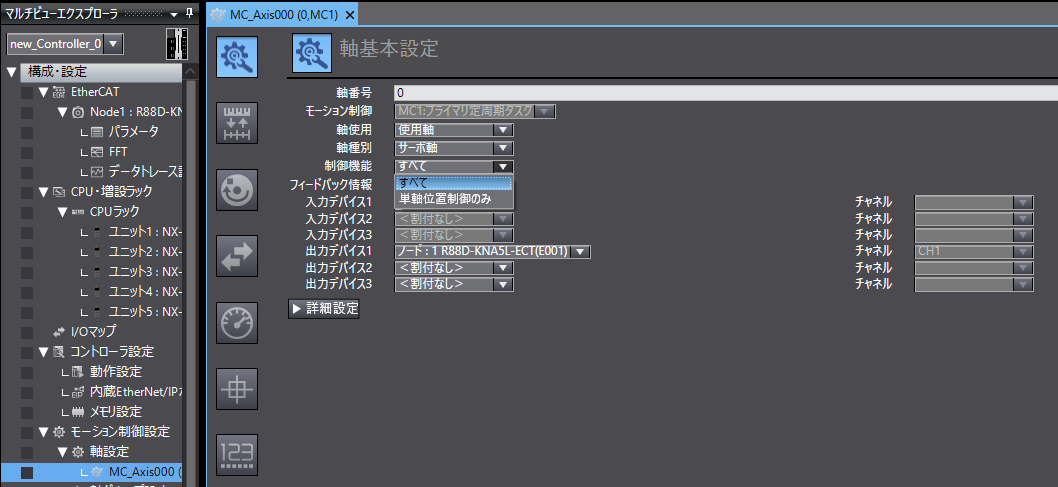Open the homing settings crosshair icon
Screen dimensions: 1058x487
click(236, 389)
